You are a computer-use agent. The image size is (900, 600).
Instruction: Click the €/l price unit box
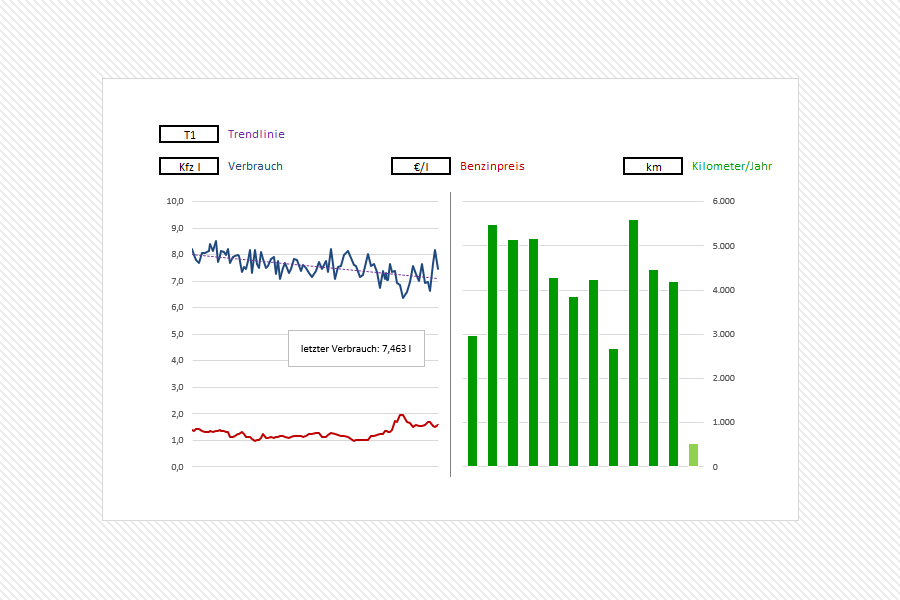[421, 166]
